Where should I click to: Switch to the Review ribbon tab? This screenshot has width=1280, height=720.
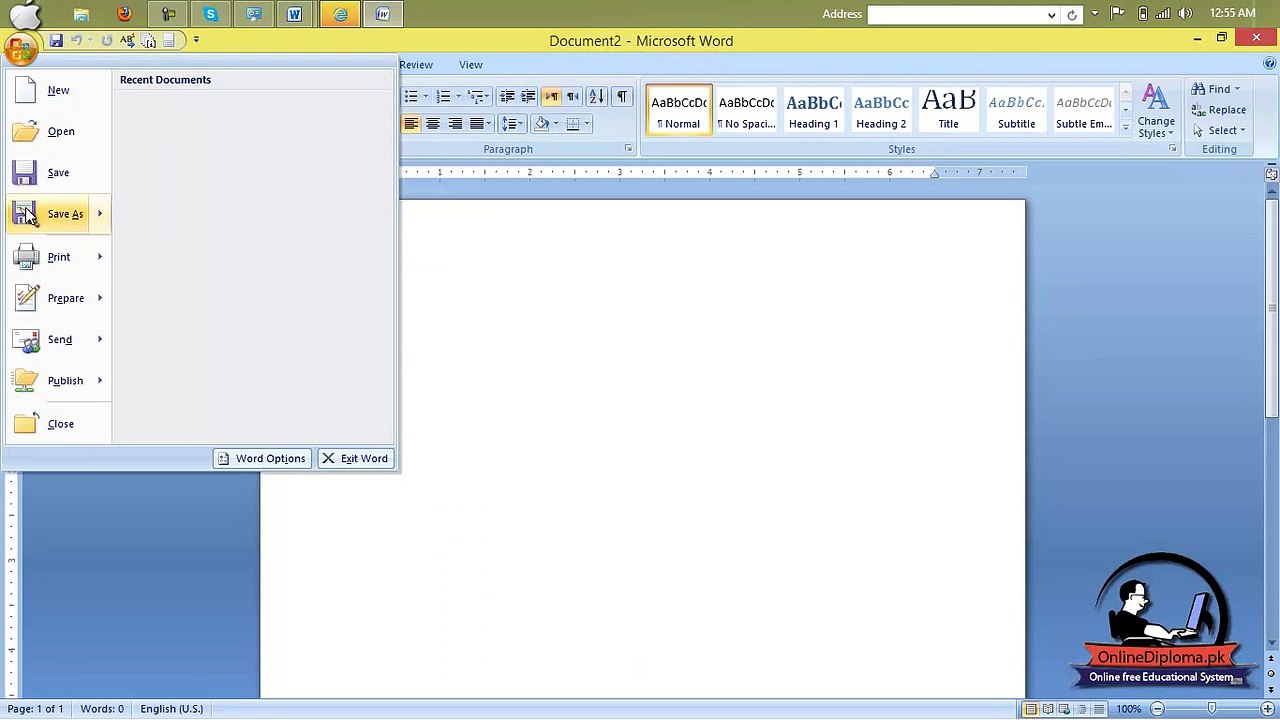coord(416,65)
